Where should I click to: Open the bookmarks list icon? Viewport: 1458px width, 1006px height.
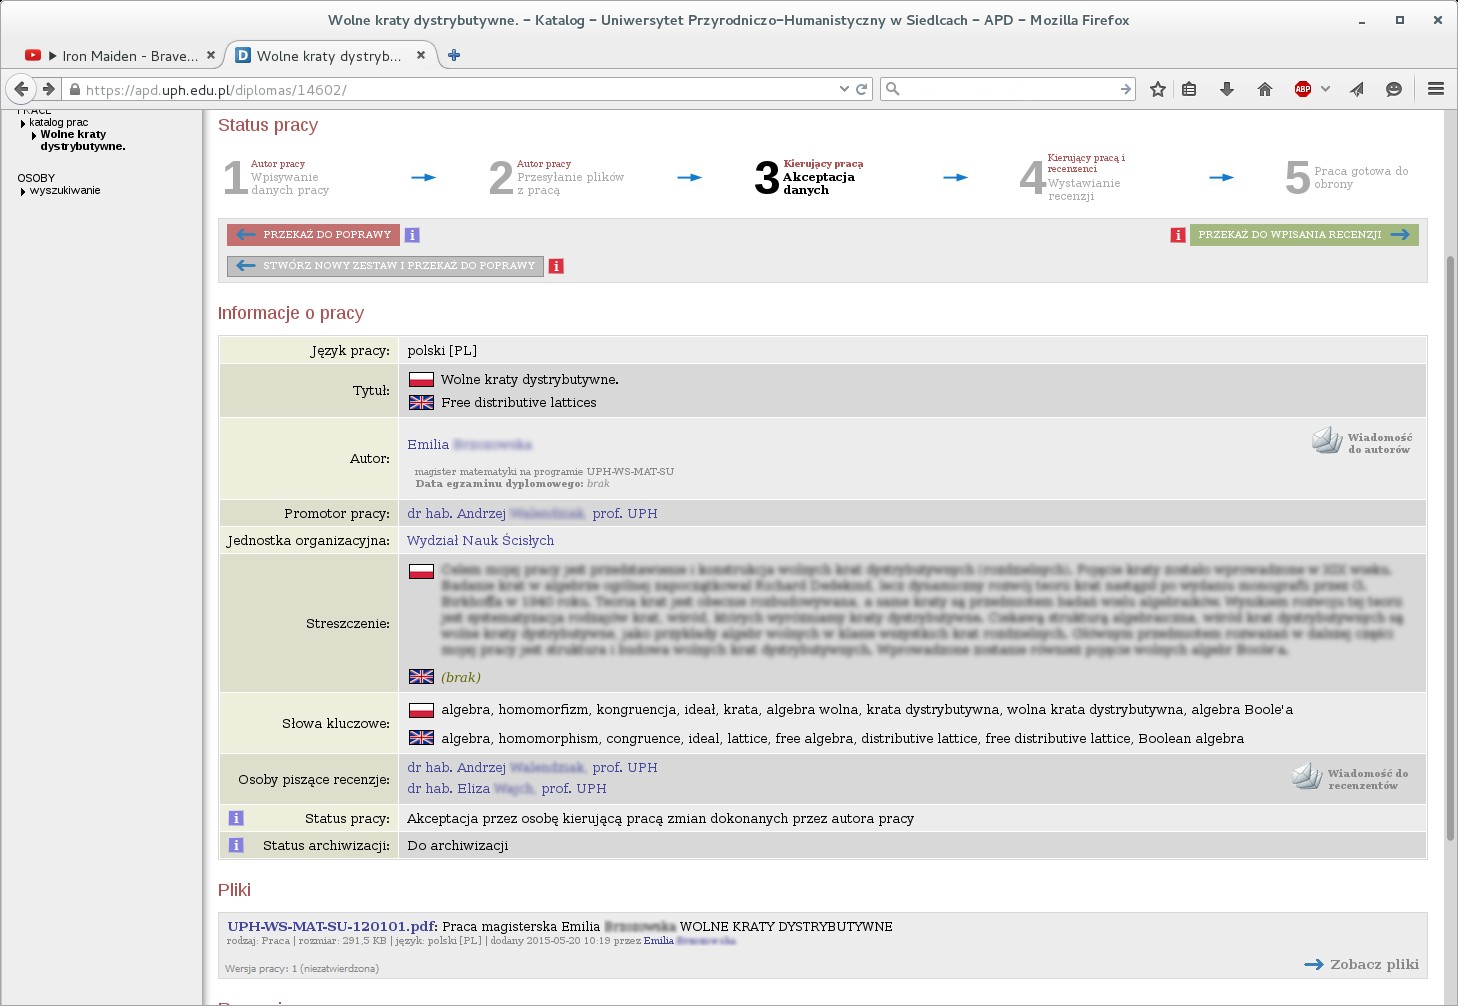click(x=1189, y=89)
